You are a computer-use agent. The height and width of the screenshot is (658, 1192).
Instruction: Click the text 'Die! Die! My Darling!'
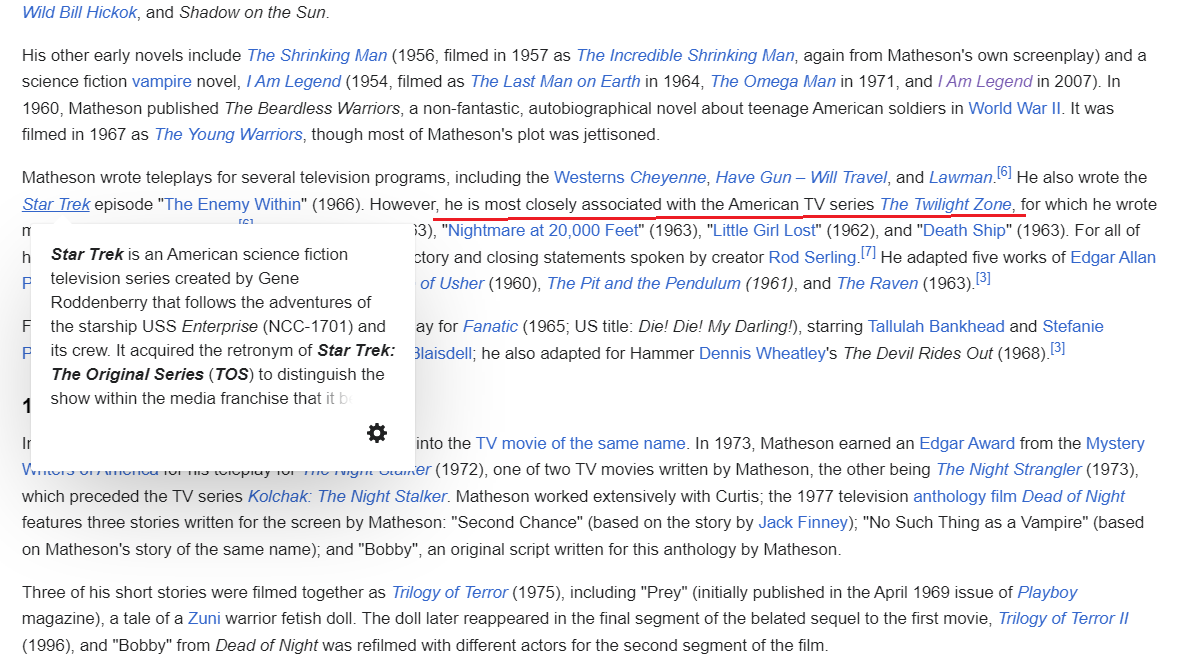(x=716, y=327)
